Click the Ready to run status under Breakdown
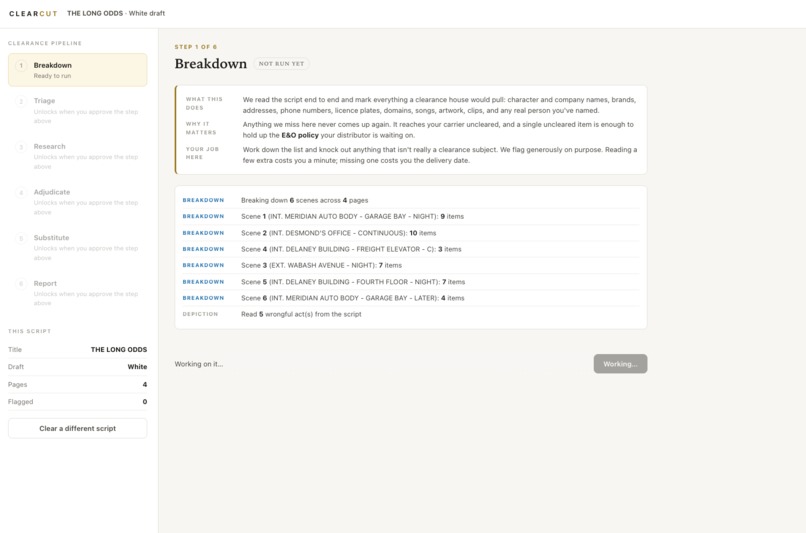The width and height of the screenshot is (806, 533). point(52,76)
